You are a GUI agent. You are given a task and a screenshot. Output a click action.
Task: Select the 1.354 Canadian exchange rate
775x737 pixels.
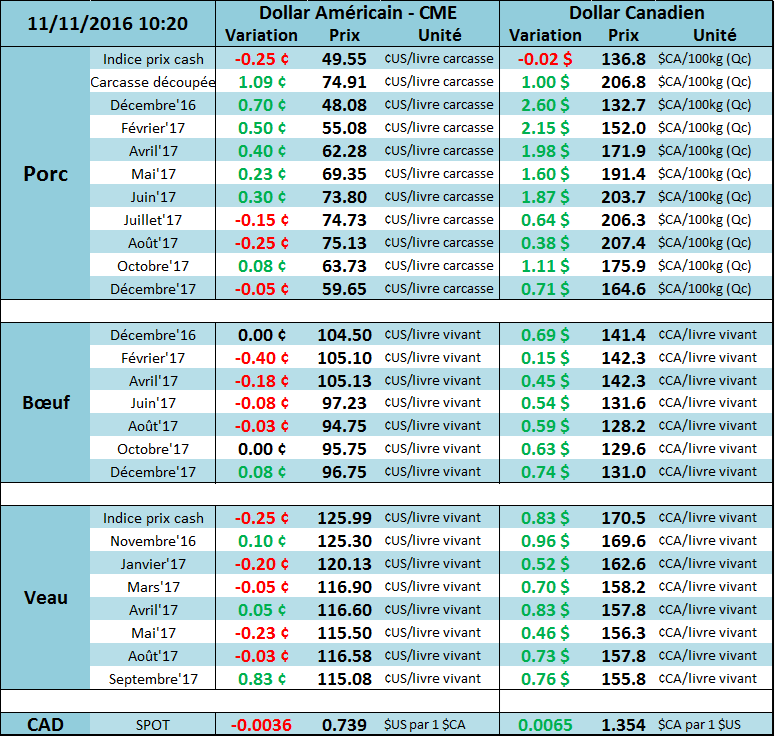click(624, 724)
